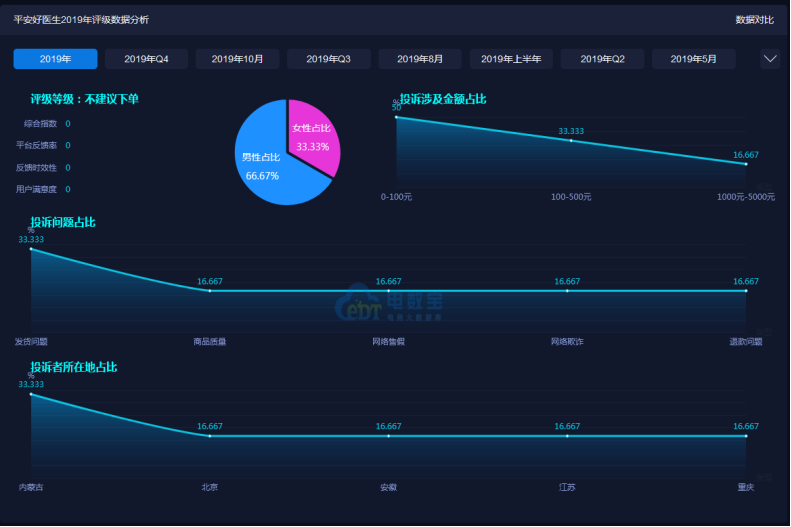Click the 33.33% pie value
This screenshot has height=527, width=791.
313,147
